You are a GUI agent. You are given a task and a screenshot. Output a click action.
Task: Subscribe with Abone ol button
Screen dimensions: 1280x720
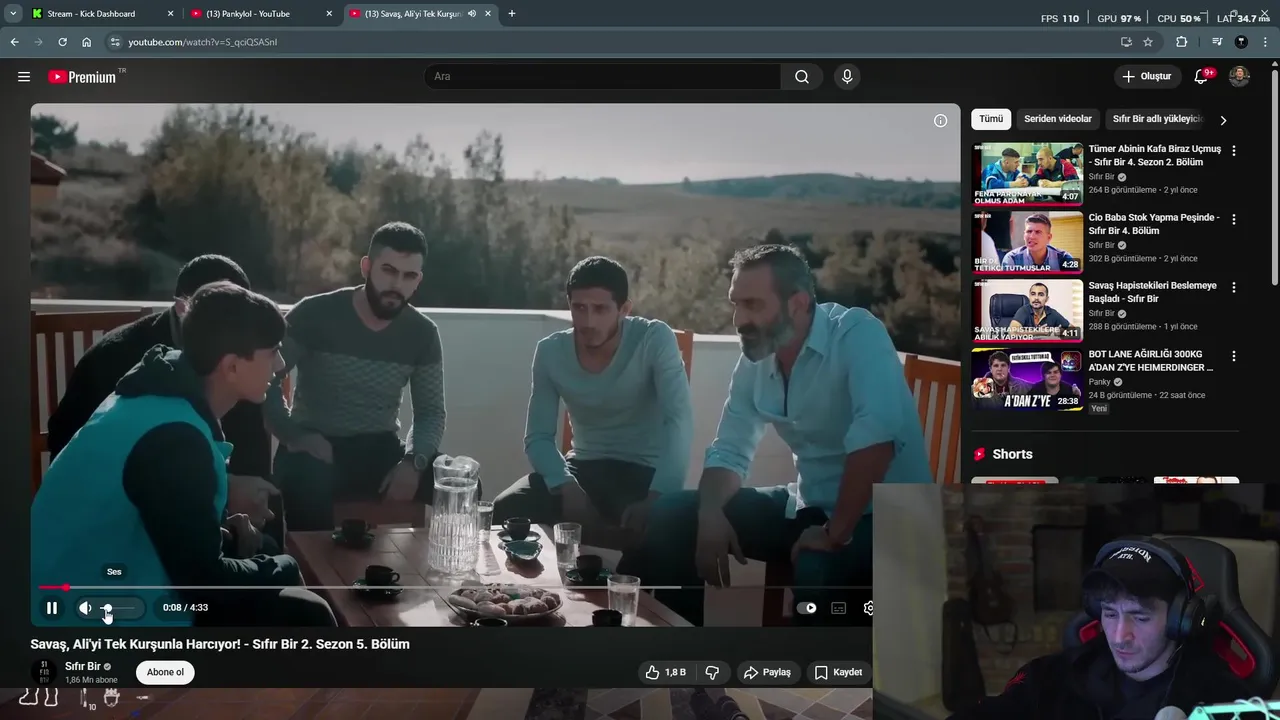(165, 673)
